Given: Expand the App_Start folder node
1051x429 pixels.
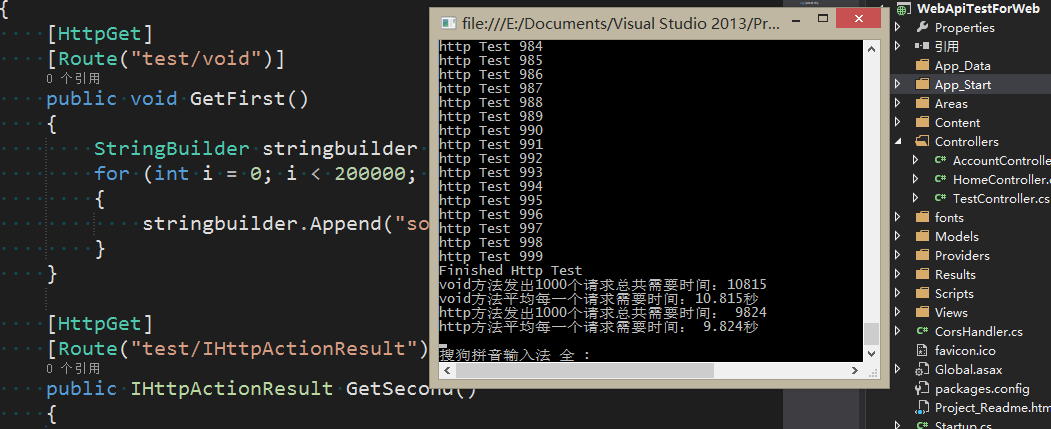Looking at the screenshot, I should (898, 84).
